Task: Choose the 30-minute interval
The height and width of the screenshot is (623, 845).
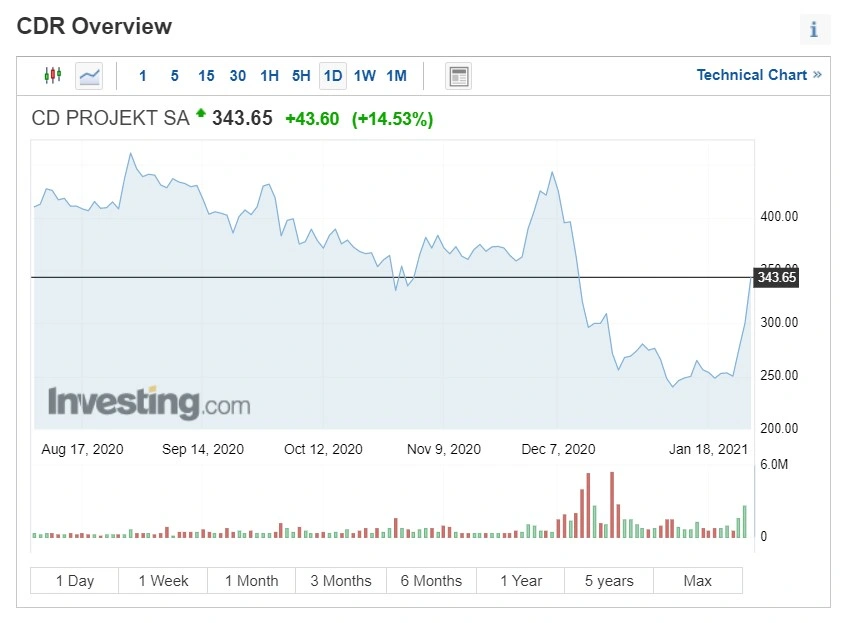Action: pyautogui.click(x=238, y=76)
